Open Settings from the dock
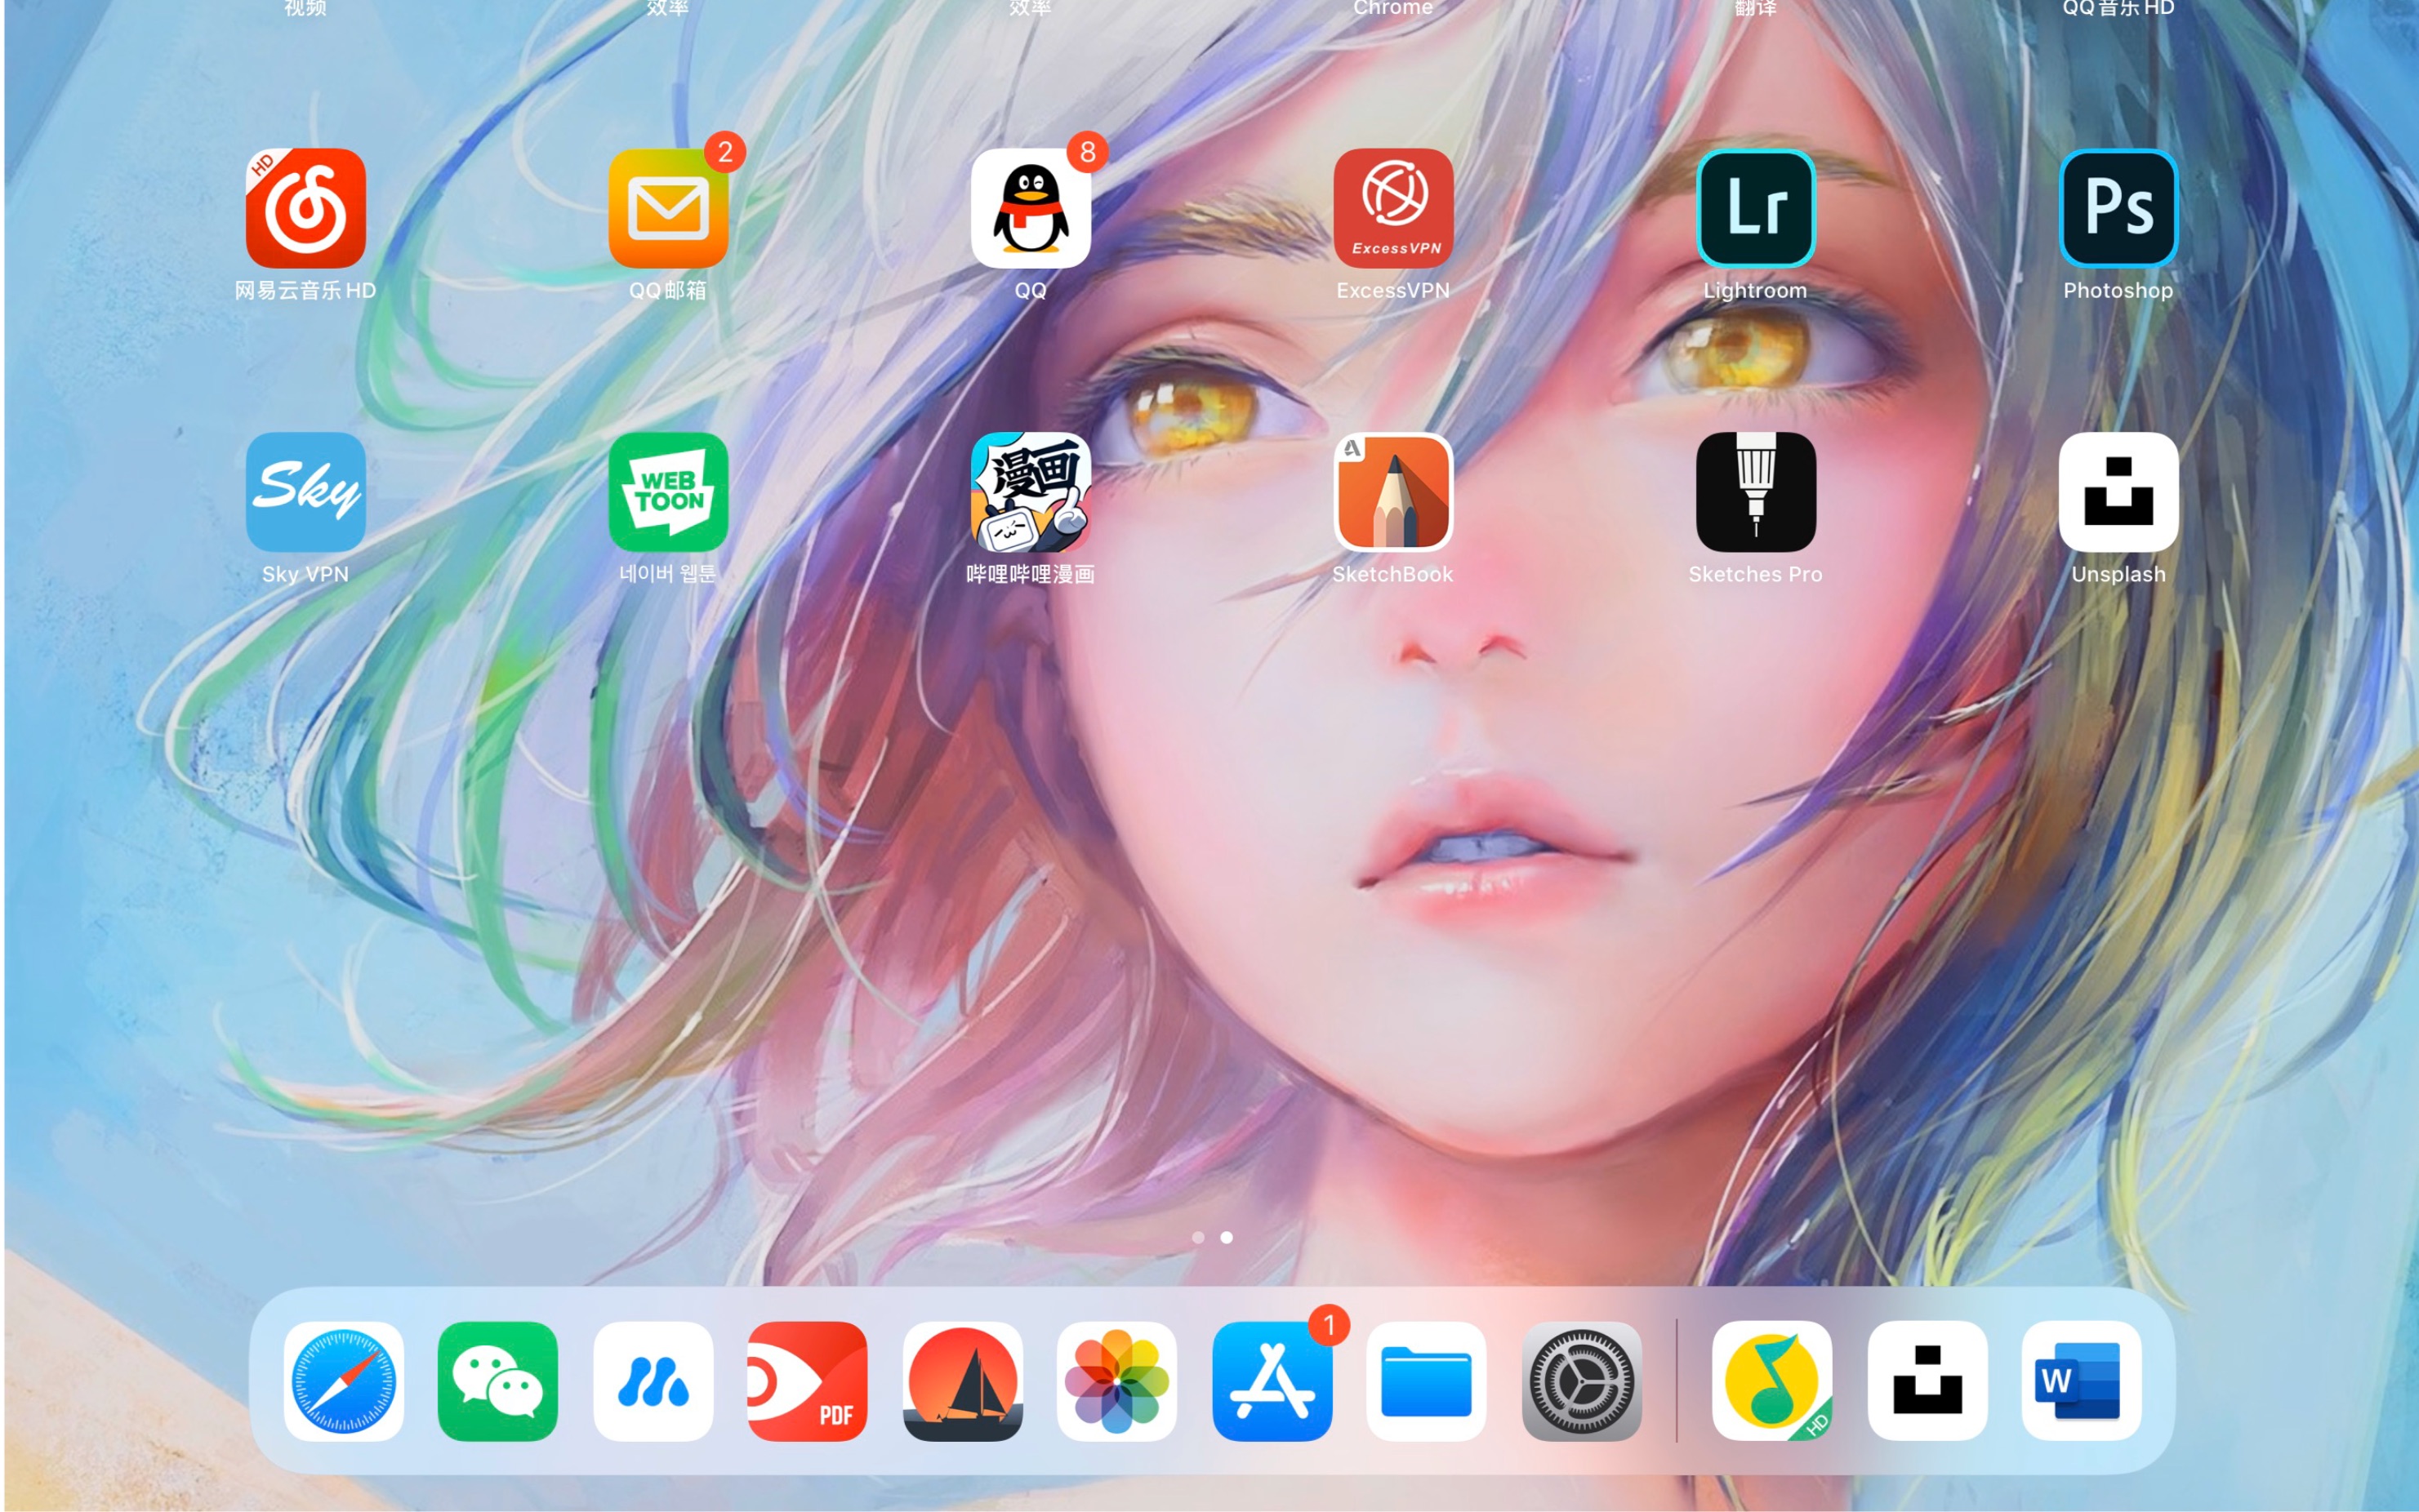 coord(1581,1381)
